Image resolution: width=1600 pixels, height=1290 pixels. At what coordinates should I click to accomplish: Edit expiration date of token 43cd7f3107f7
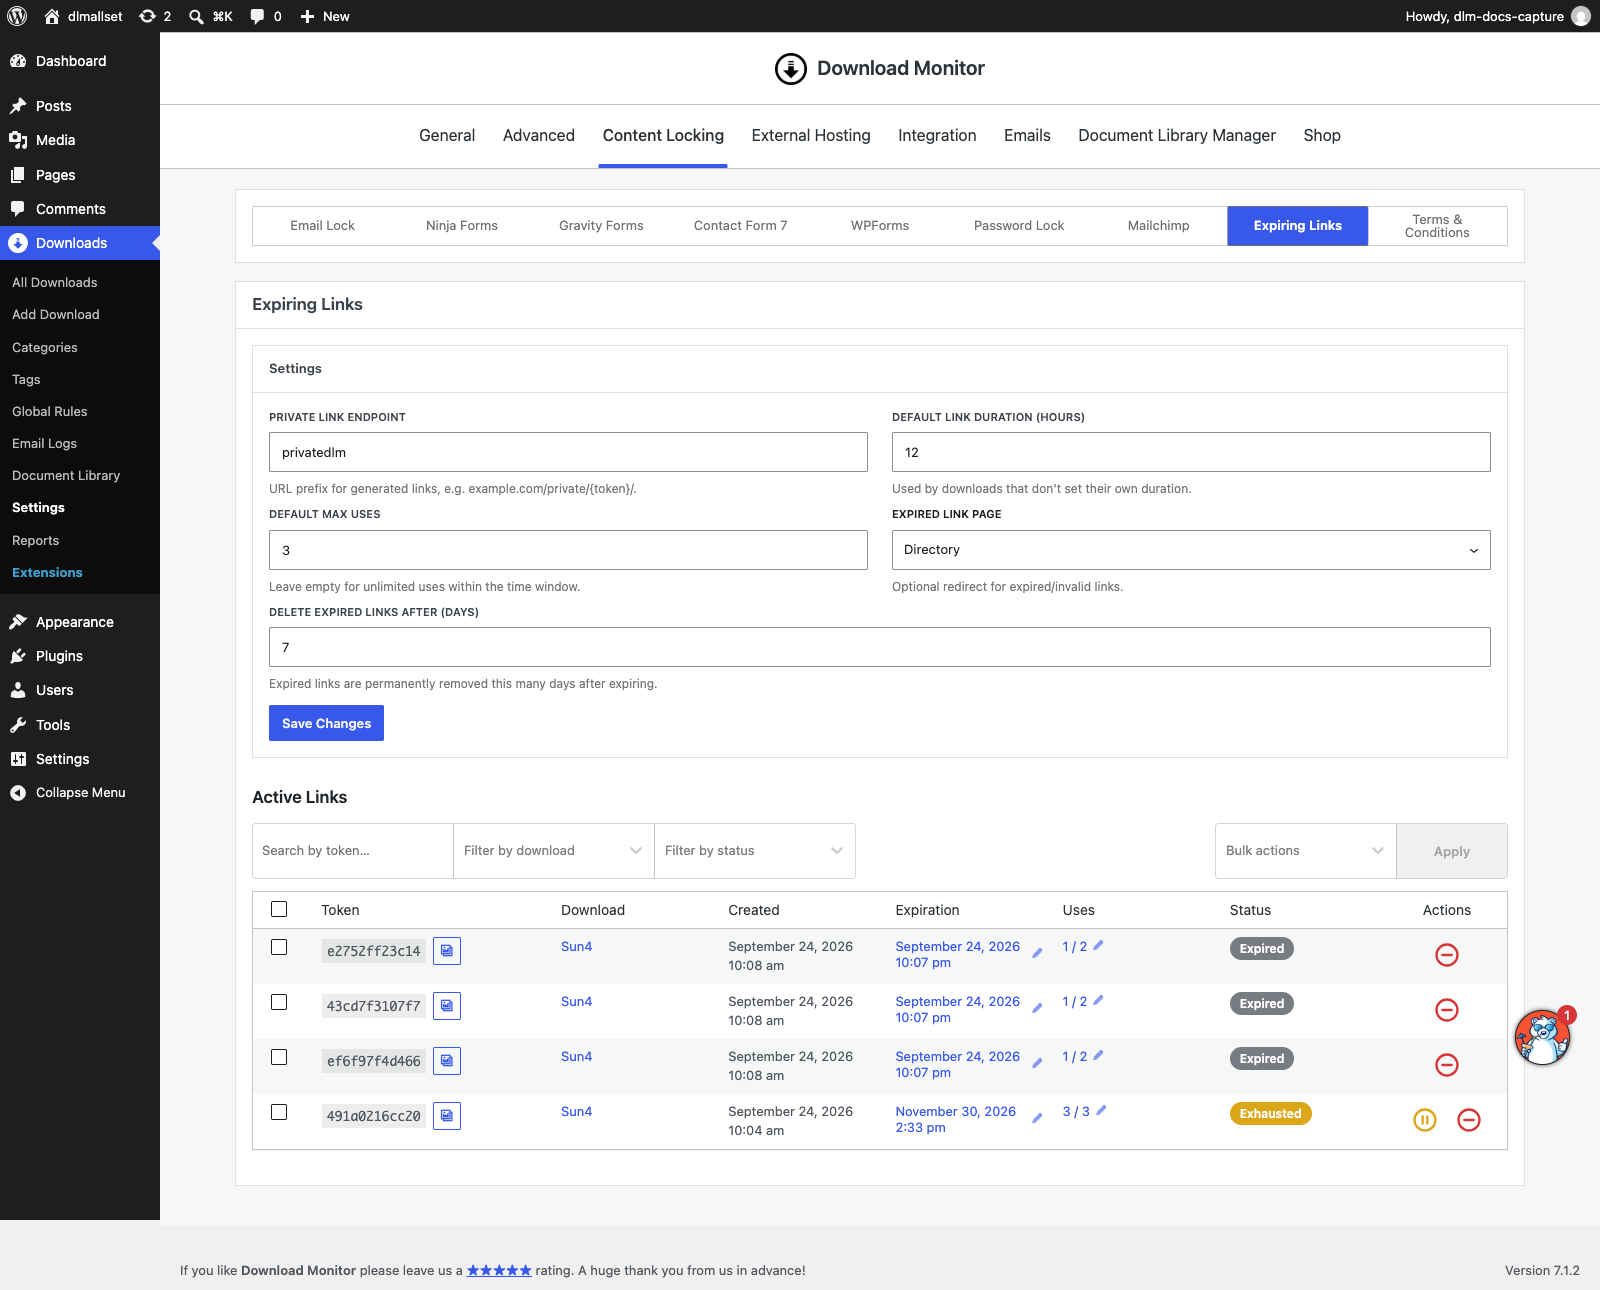coord(1037,1008)
